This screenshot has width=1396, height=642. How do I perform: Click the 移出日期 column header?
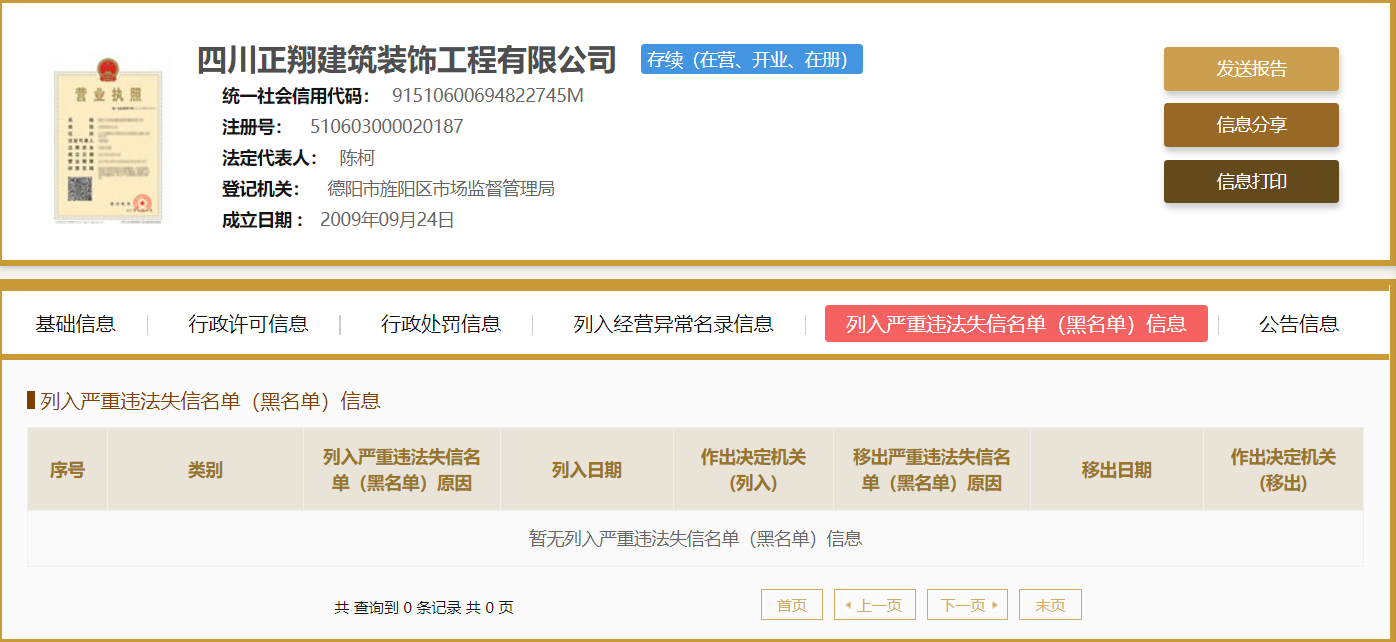(x=1117, y=470)
